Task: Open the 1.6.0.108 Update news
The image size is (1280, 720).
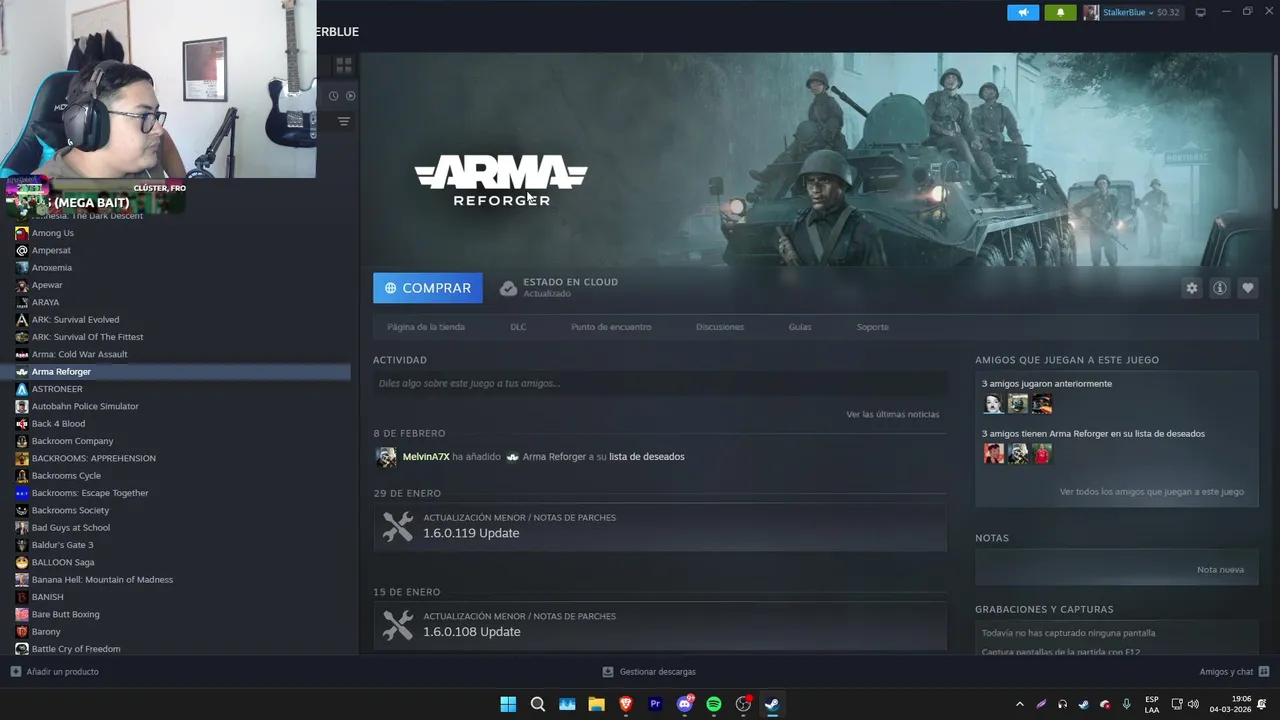Action: tap(660, 625)
